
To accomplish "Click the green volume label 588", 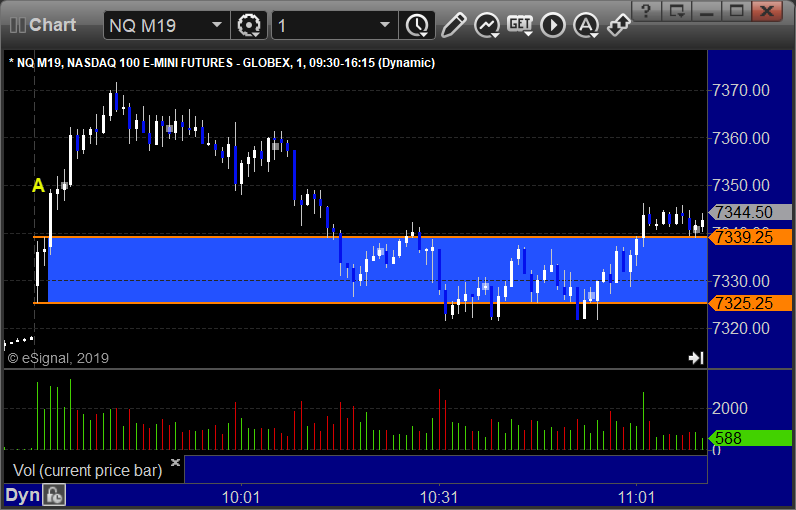I will click(x=750, y=437).
